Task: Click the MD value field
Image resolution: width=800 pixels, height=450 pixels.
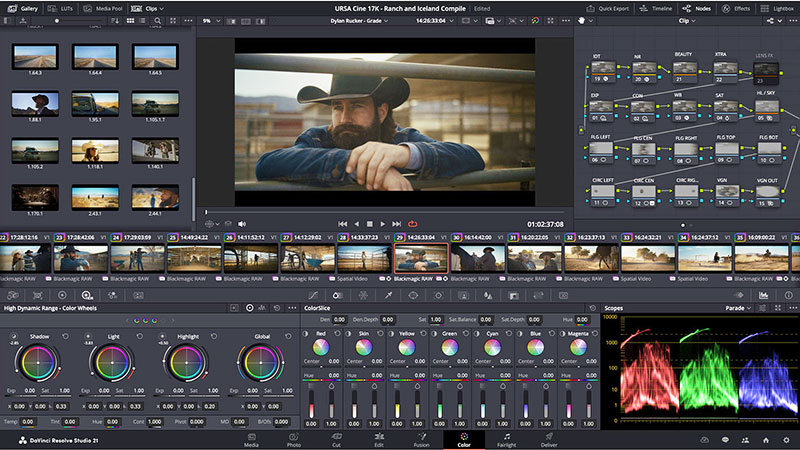Action: click(x=239, y=422)
